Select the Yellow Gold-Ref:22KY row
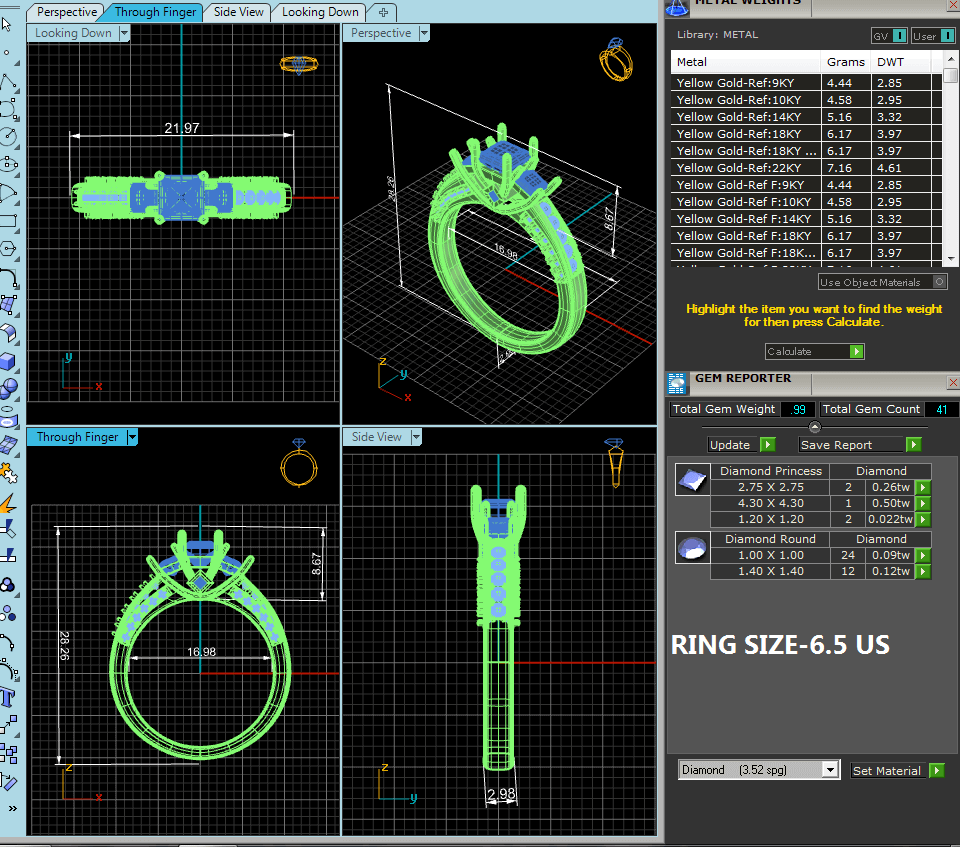The height and width of the screenshot is (847, 960). click(x=746, y=168)
